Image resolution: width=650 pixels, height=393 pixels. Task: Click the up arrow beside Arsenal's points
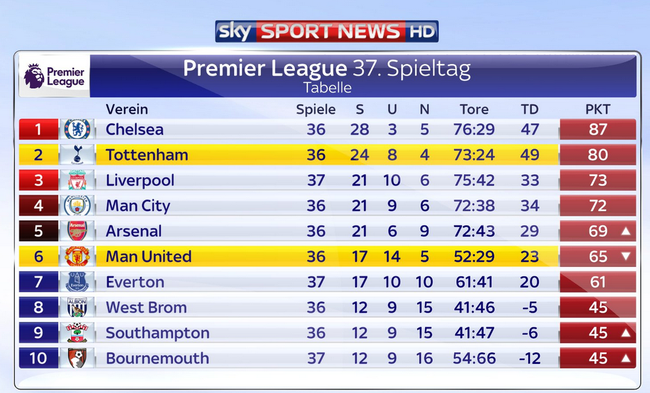tap(626, 231)
